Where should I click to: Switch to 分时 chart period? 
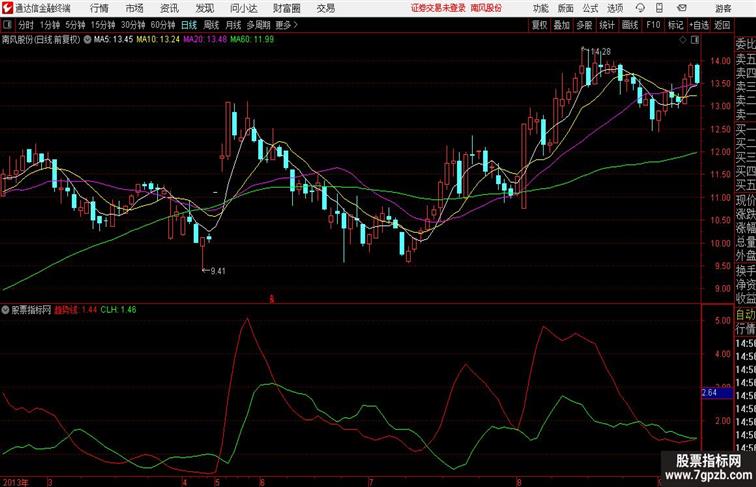pyautogui.click(x=26, y=25)
